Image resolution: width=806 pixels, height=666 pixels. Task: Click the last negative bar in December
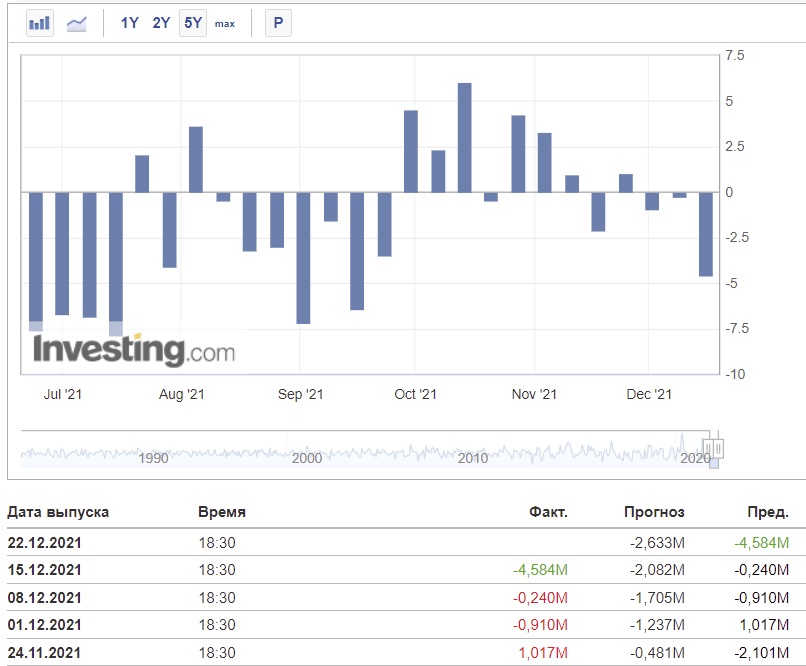705,233
